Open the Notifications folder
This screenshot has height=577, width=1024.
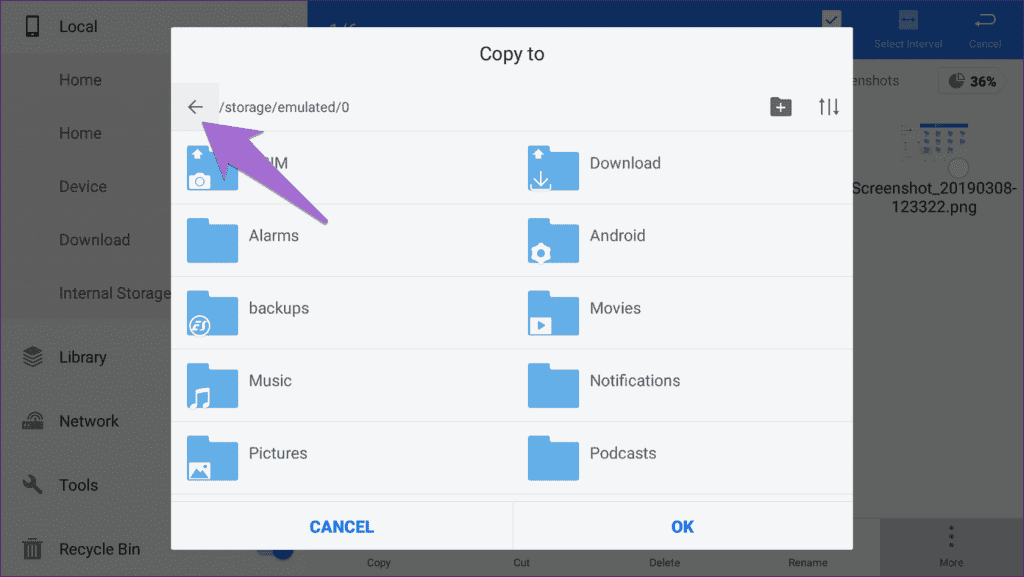(x=682, y=384)
